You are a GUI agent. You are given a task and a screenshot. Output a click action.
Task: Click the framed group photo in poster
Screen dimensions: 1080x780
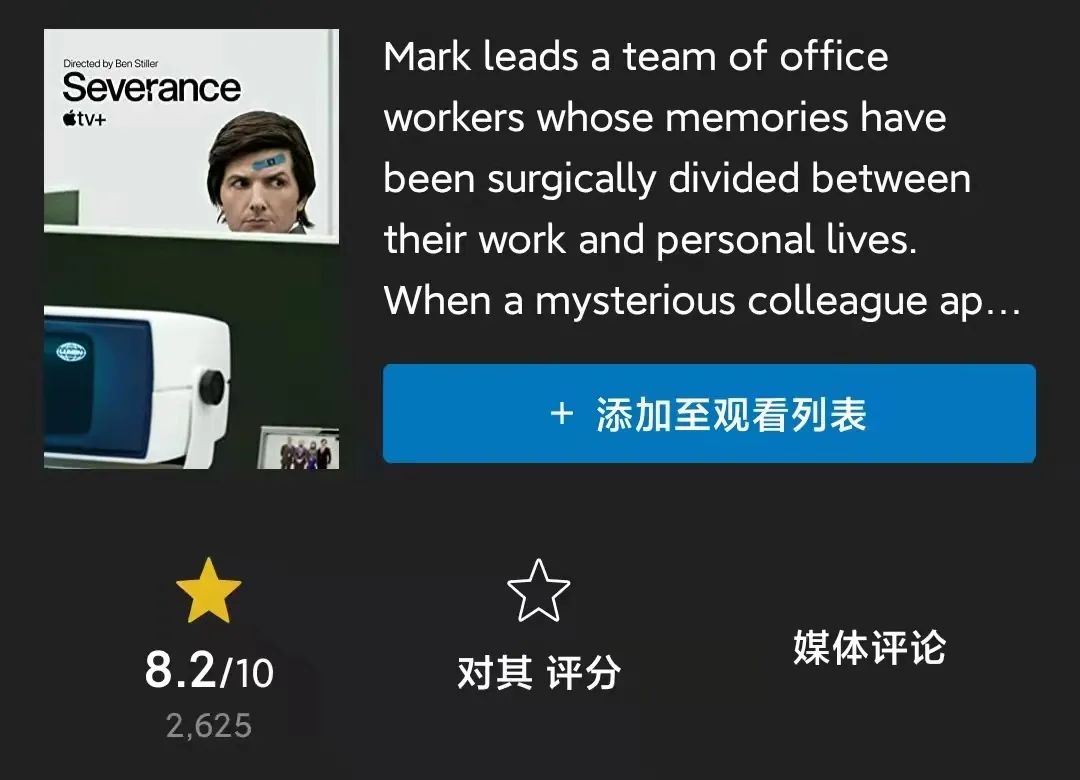point(298,448)
